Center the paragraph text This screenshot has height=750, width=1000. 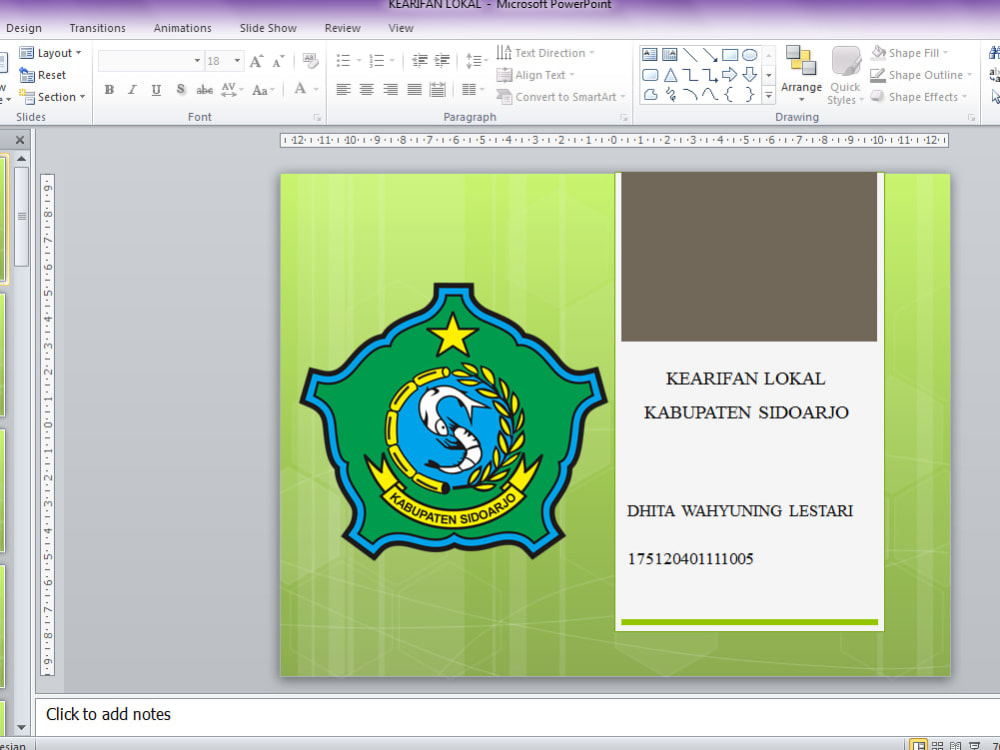[366, 89]
